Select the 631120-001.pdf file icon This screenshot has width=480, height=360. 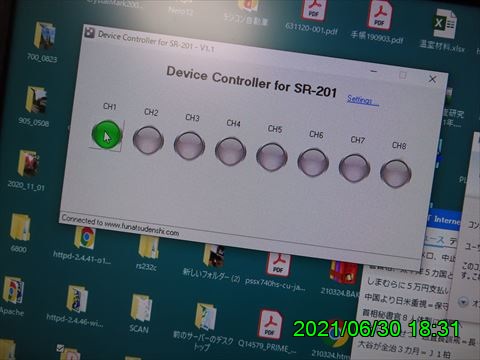tap(313, 10)
